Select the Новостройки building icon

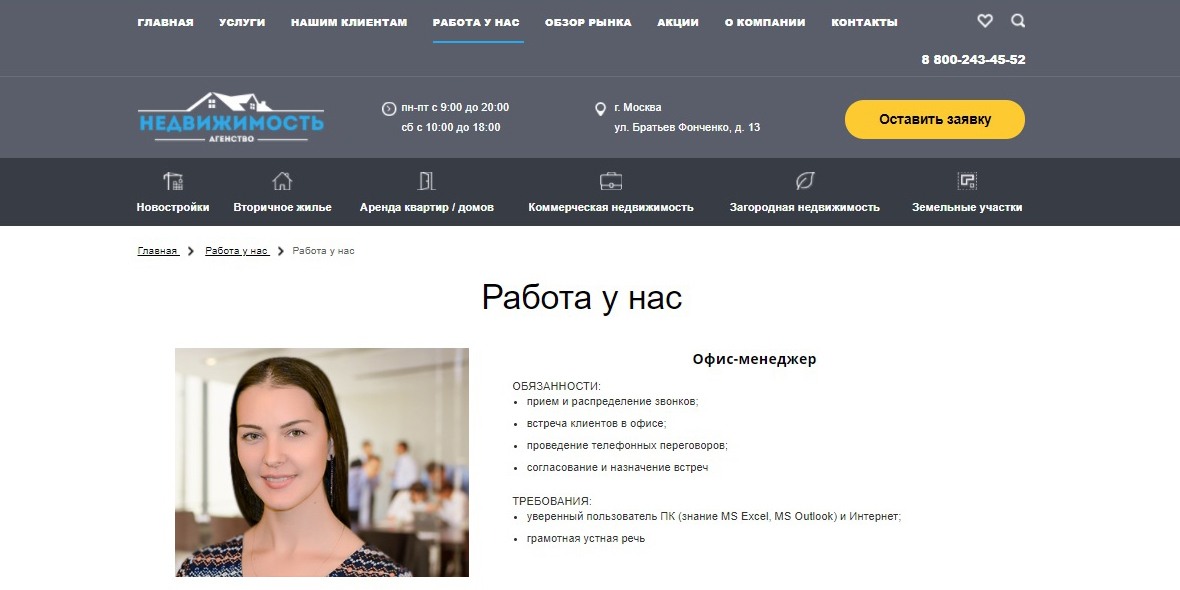point(173,181)
